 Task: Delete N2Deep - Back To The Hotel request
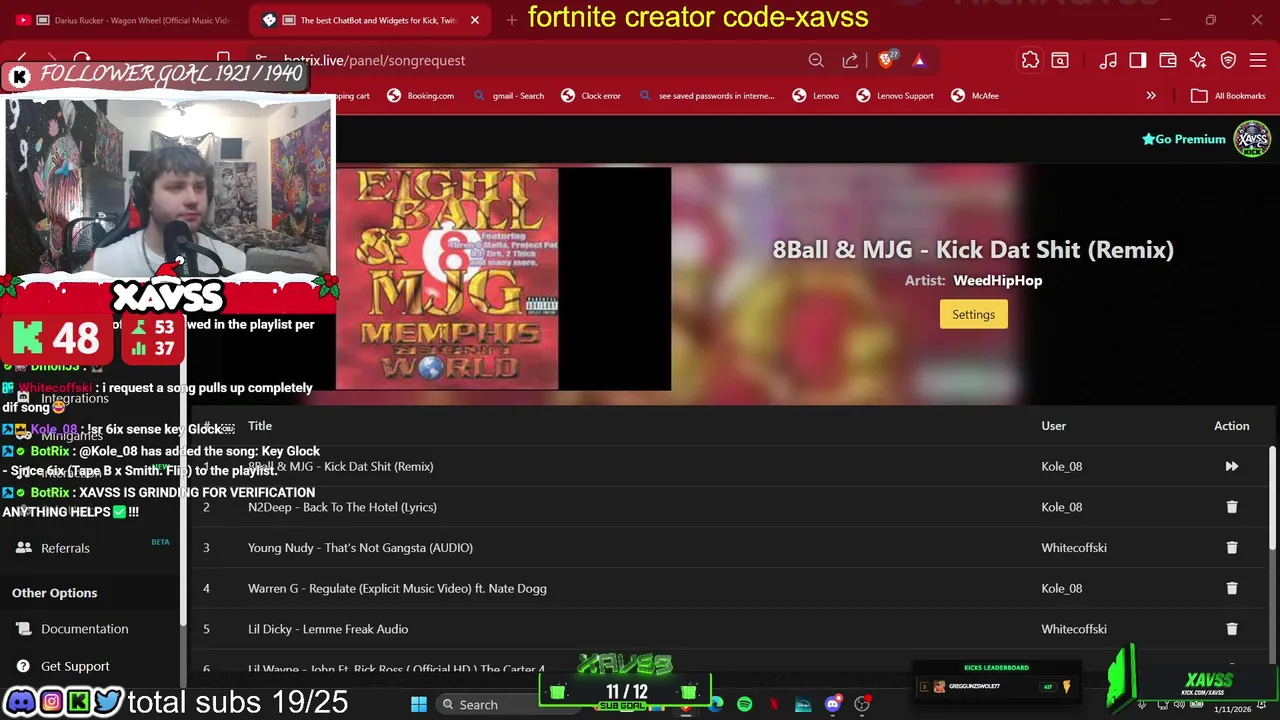[x=1231, y=507]
